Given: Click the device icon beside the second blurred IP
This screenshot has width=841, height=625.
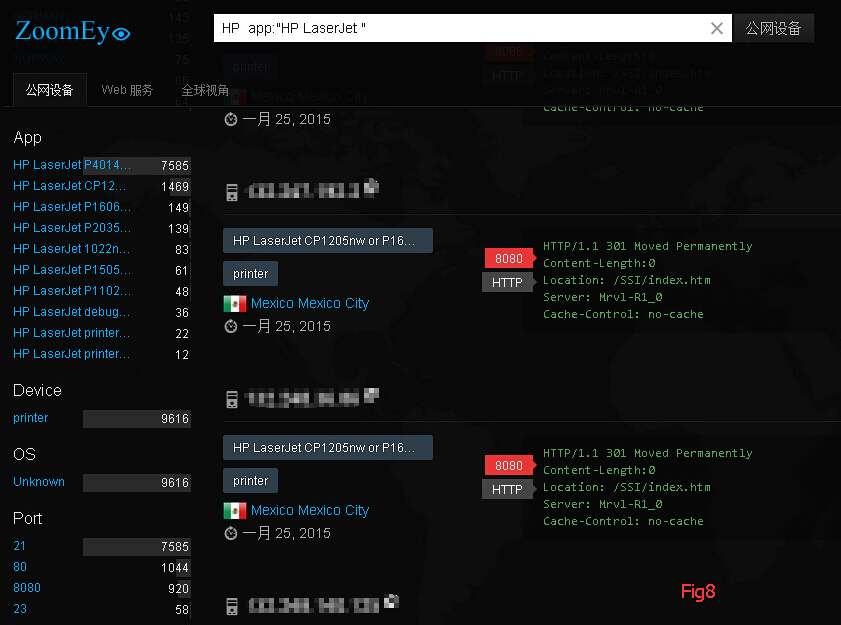Looking at the screenshot, I should click(x=232, y=399).
